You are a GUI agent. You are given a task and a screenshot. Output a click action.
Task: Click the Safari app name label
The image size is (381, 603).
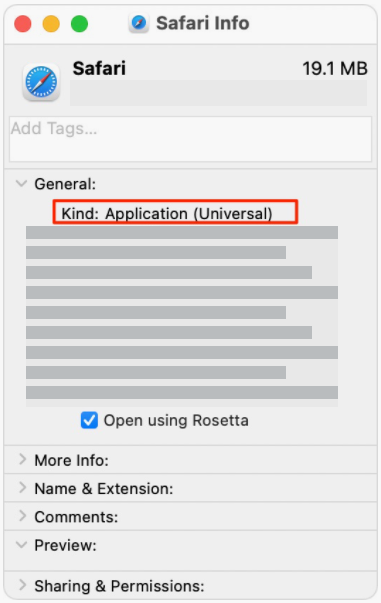coord(99,69)
